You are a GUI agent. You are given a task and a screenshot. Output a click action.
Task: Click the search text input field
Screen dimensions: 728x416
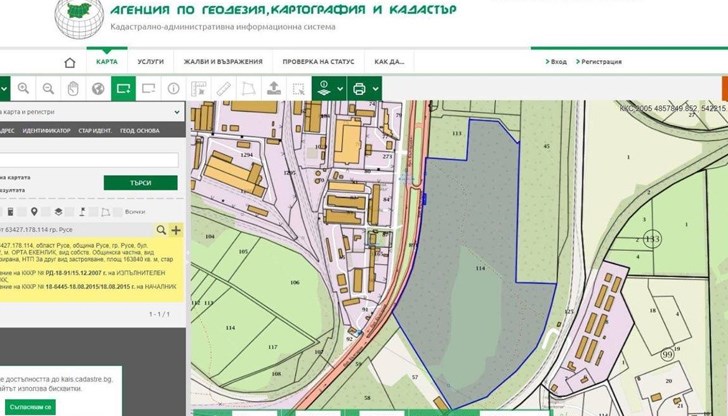88,159
